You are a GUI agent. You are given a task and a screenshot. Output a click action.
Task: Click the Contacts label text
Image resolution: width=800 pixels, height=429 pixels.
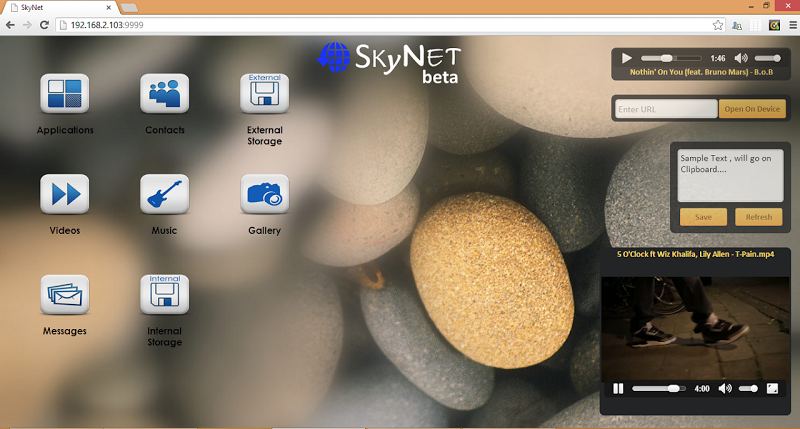coord(165,130)
